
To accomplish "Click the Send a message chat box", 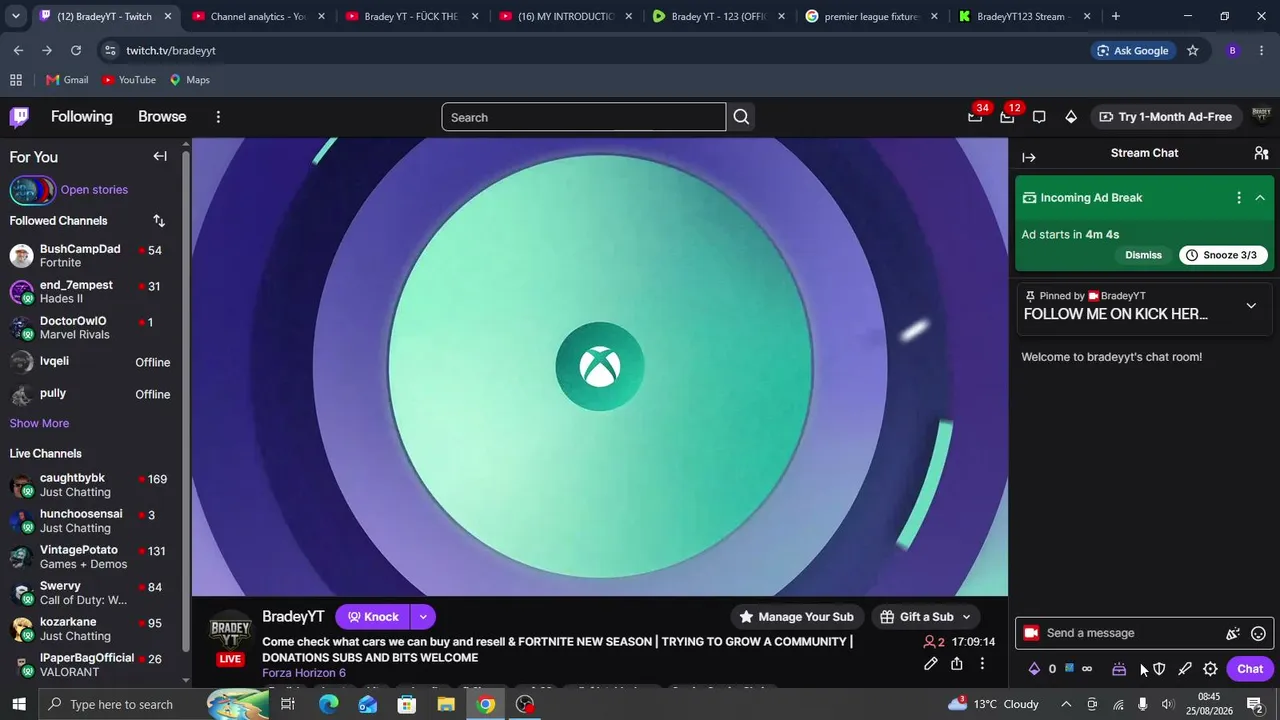I will 1144,633.
